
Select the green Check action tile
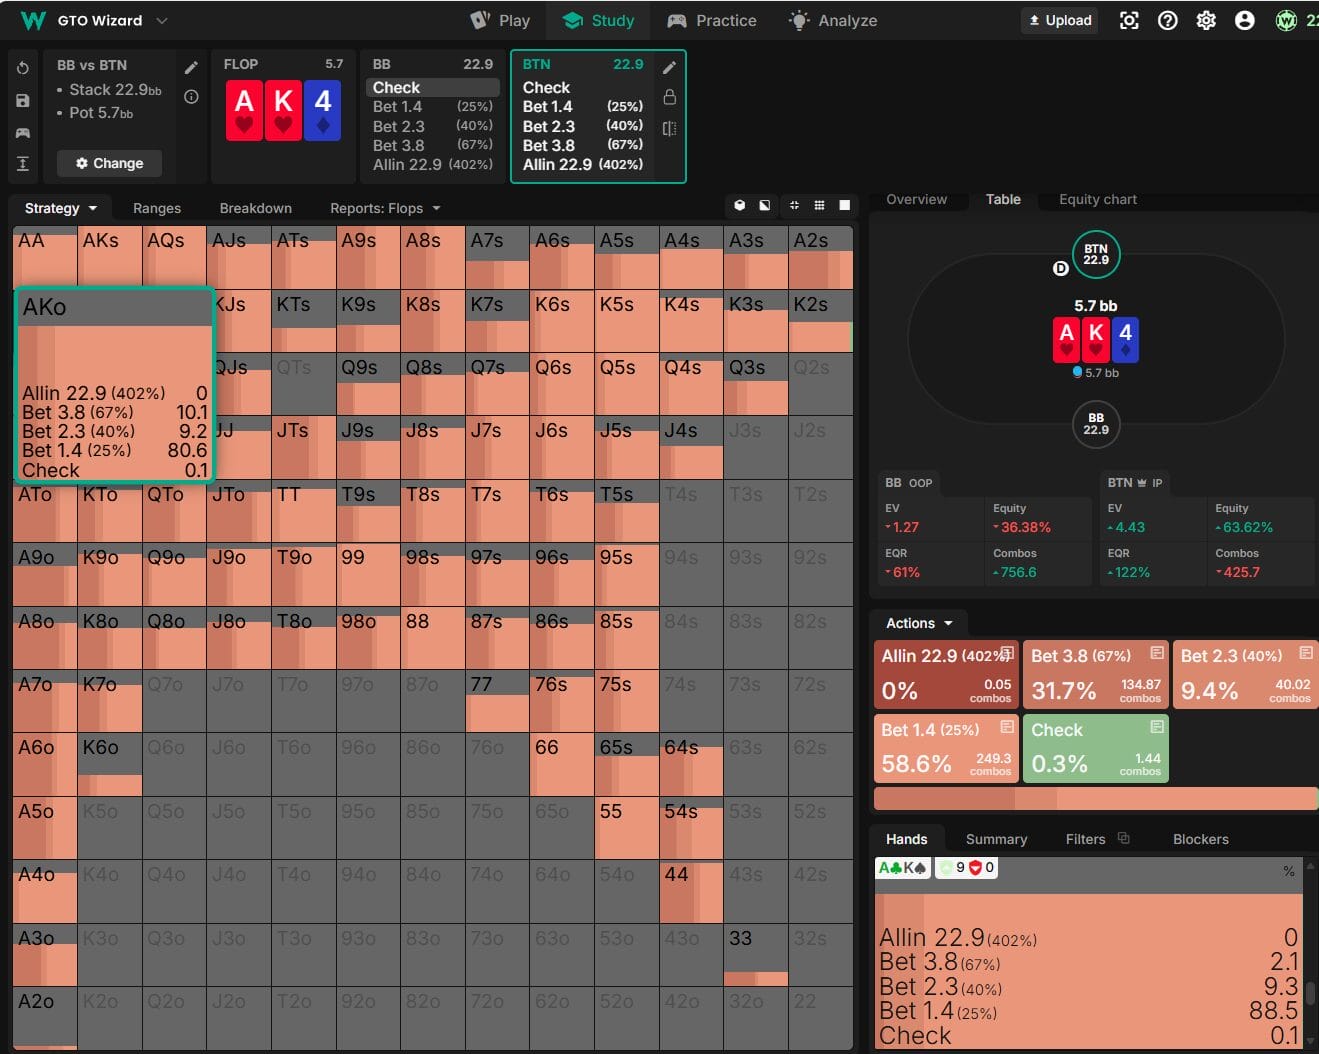tap(1095, 747)
